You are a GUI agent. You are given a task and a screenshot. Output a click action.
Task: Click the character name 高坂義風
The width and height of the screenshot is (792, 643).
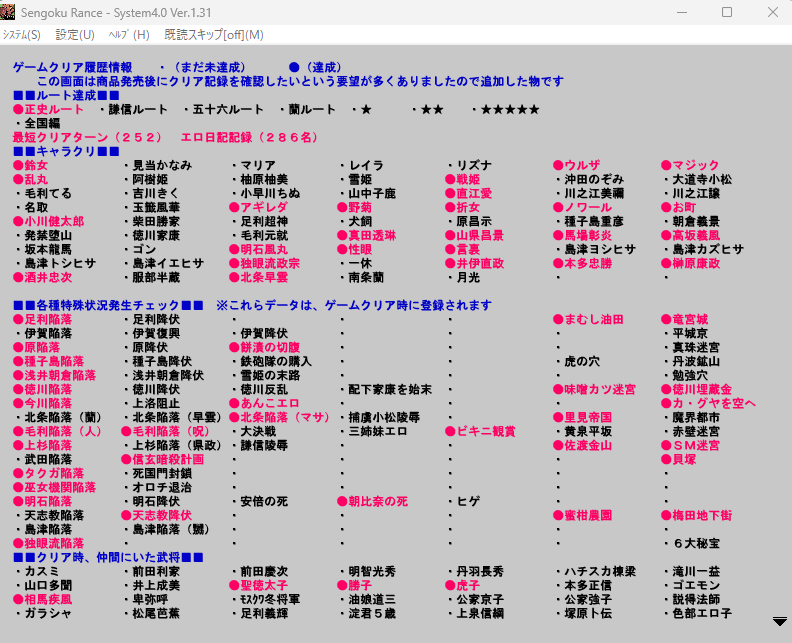tap(690, 235)
